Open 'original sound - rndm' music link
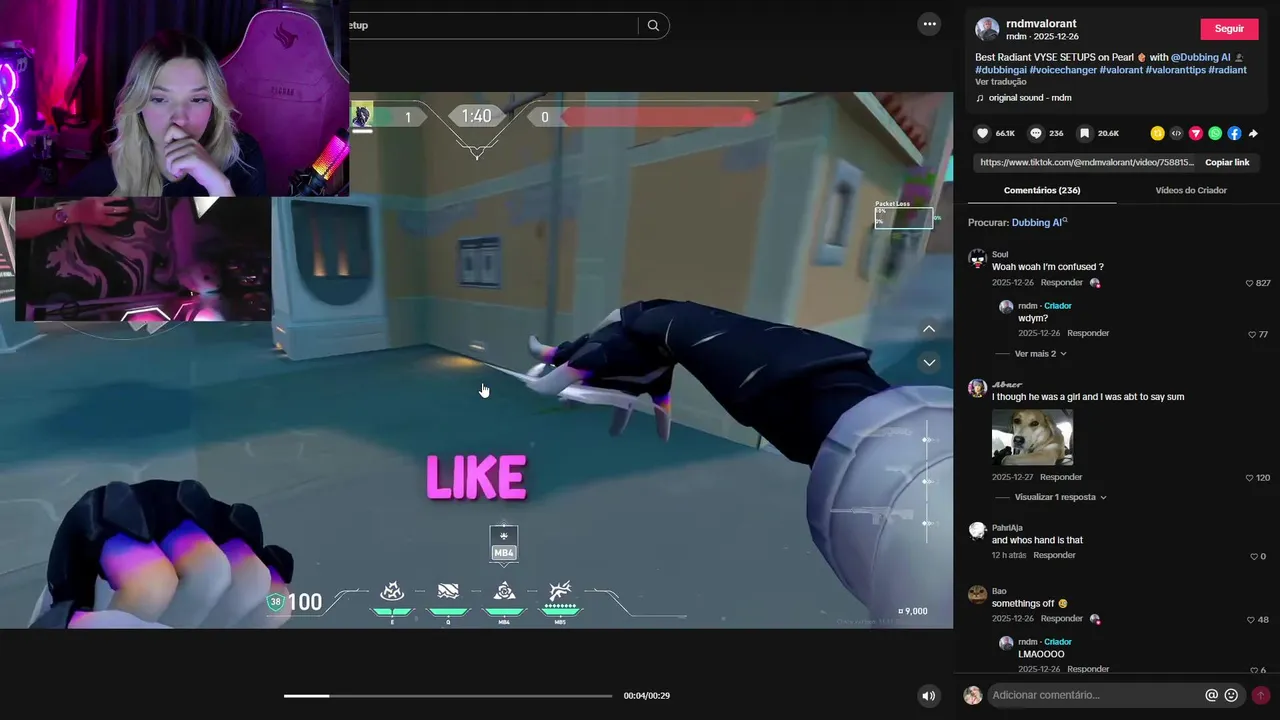The image size is (1280, 720). pyautogui.click(x=1030, y=98)
